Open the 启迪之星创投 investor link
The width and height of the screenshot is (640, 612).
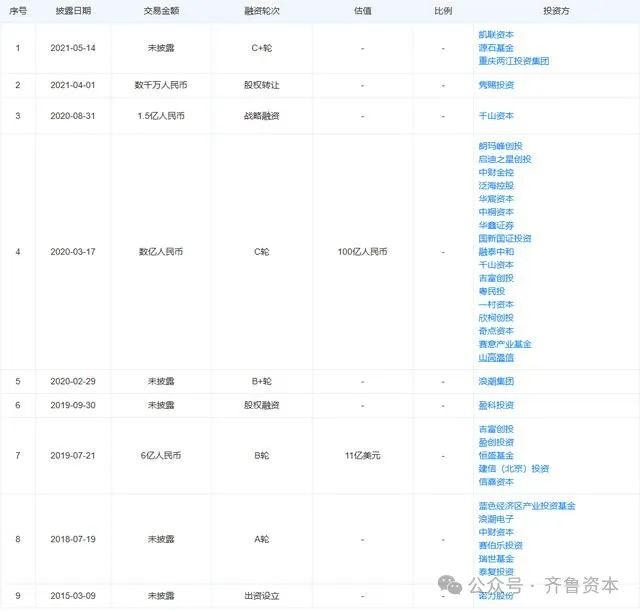[x=505, y=159]
